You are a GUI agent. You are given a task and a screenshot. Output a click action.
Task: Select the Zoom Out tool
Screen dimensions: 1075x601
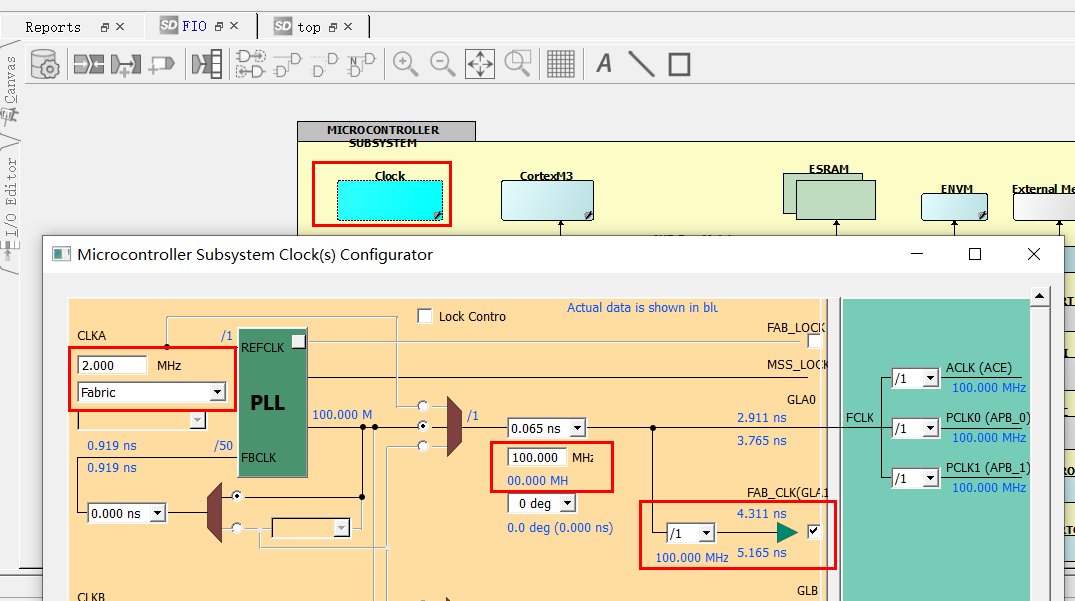(x=443, y=64)
